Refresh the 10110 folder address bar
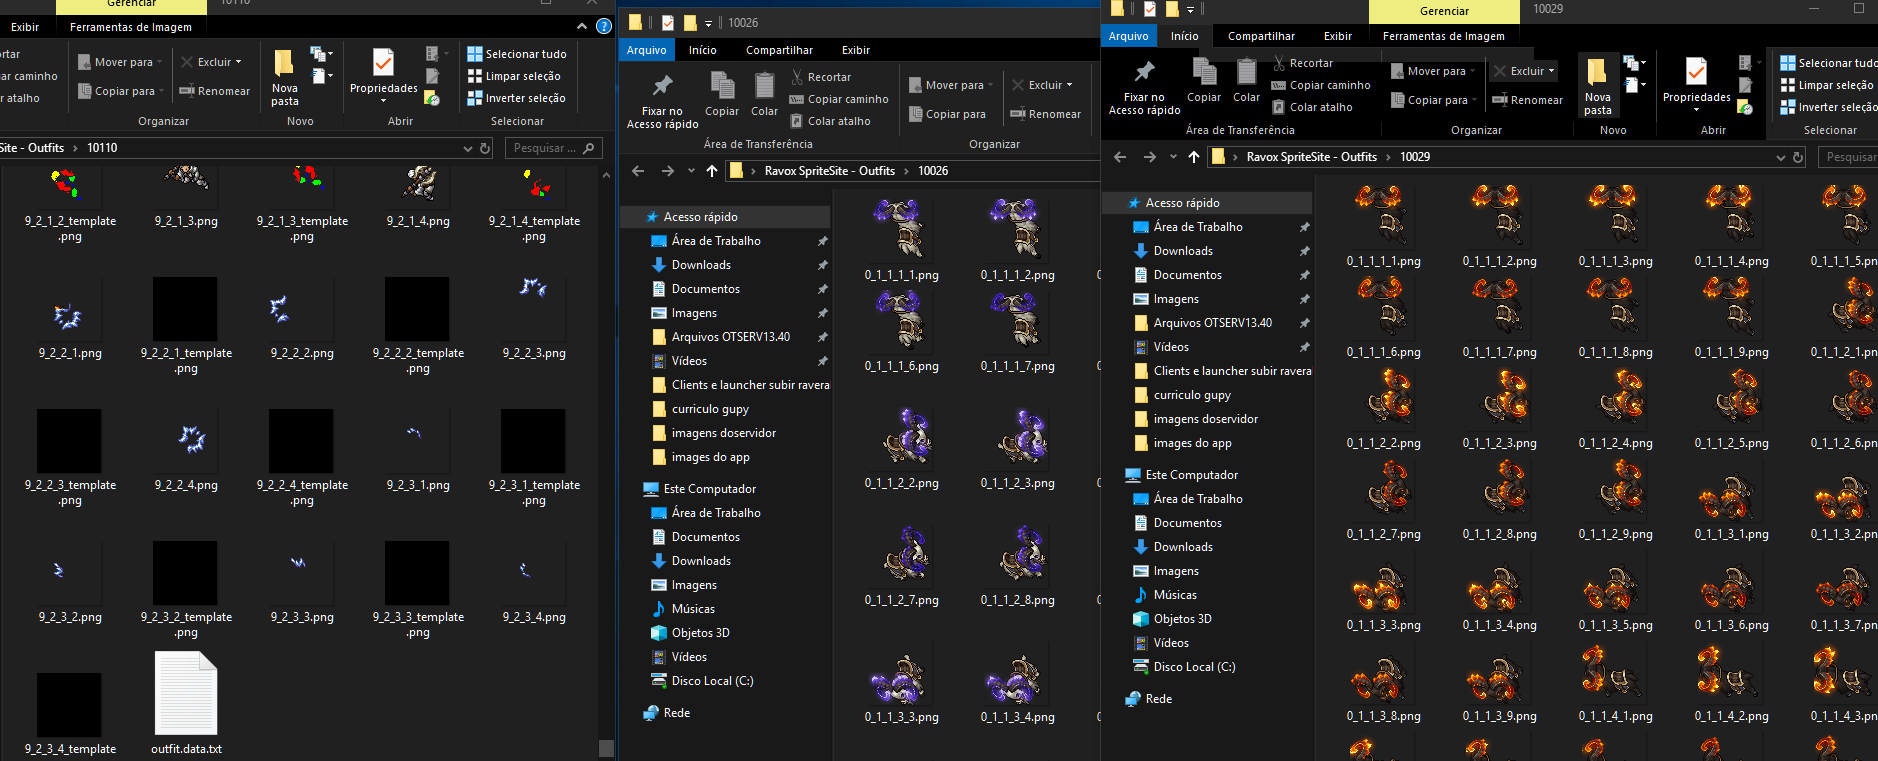 click(485, 148)
